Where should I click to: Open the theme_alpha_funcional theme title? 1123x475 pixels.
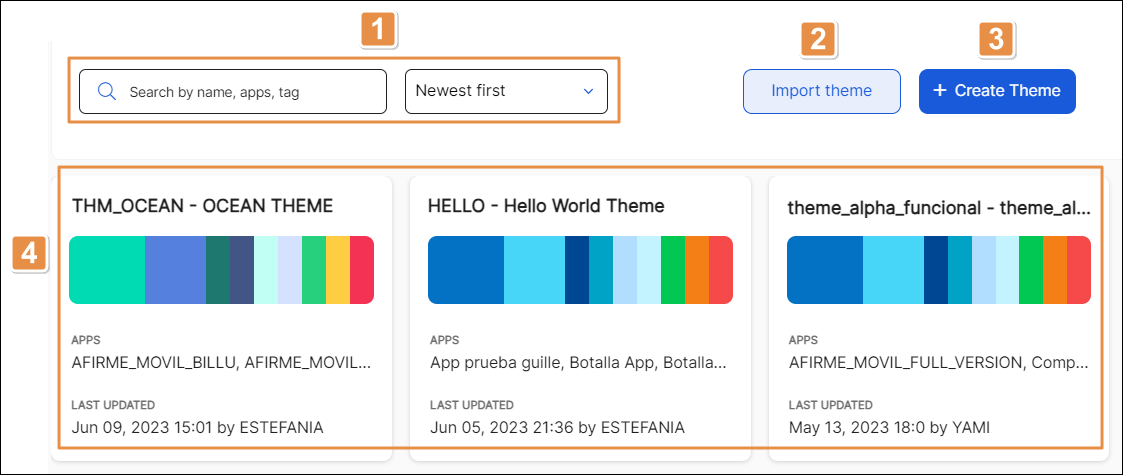[x=938, y=208]
